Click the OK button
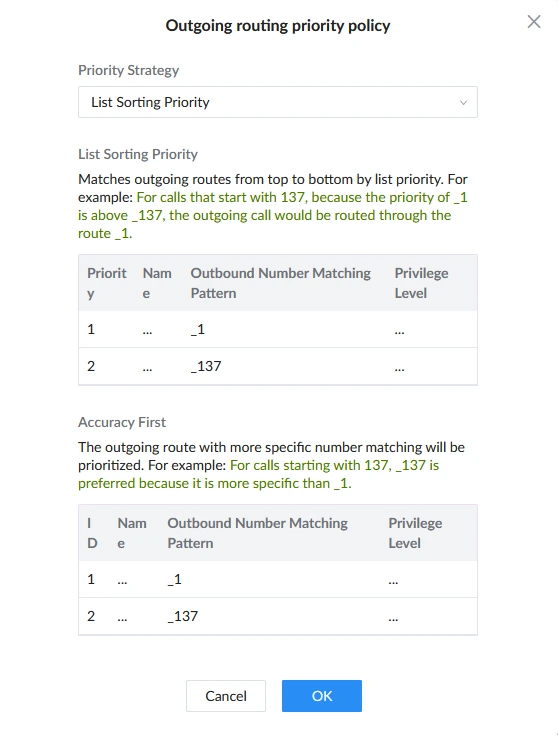 tap(322, 696)
